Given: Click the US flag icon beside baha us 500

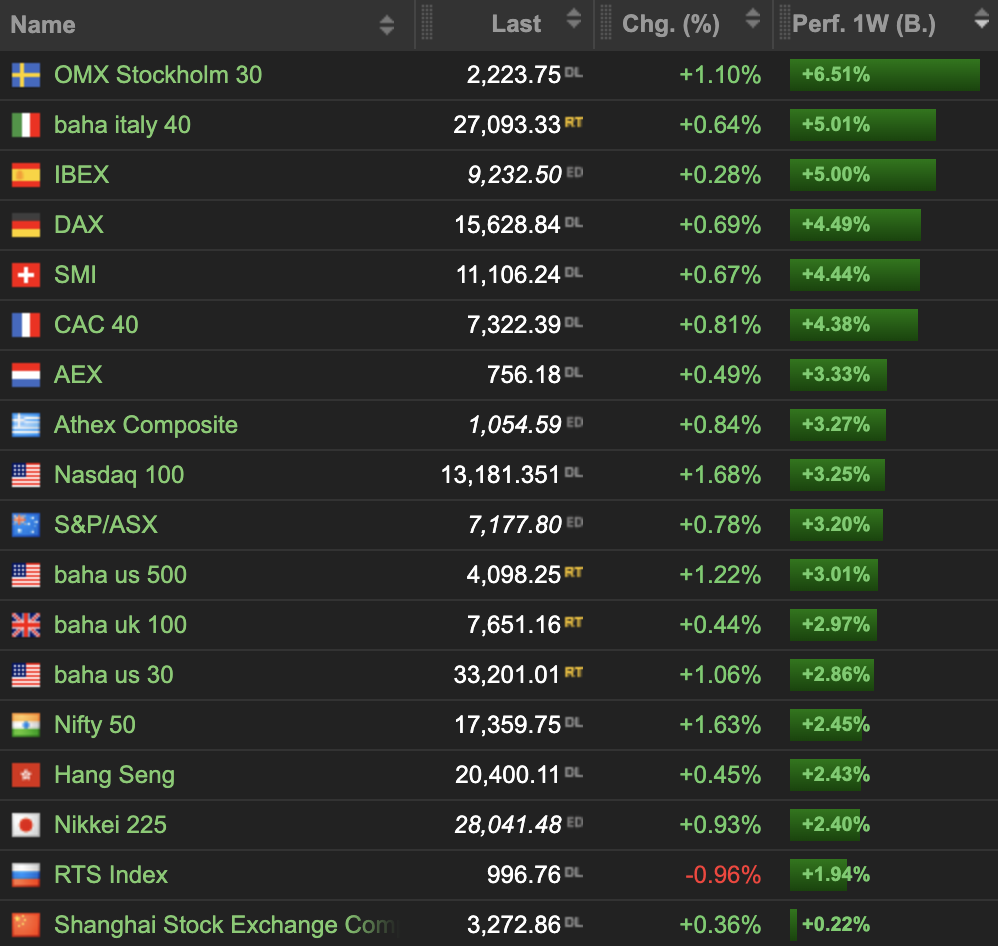Looking at the screenshot, I should point(26,575).
